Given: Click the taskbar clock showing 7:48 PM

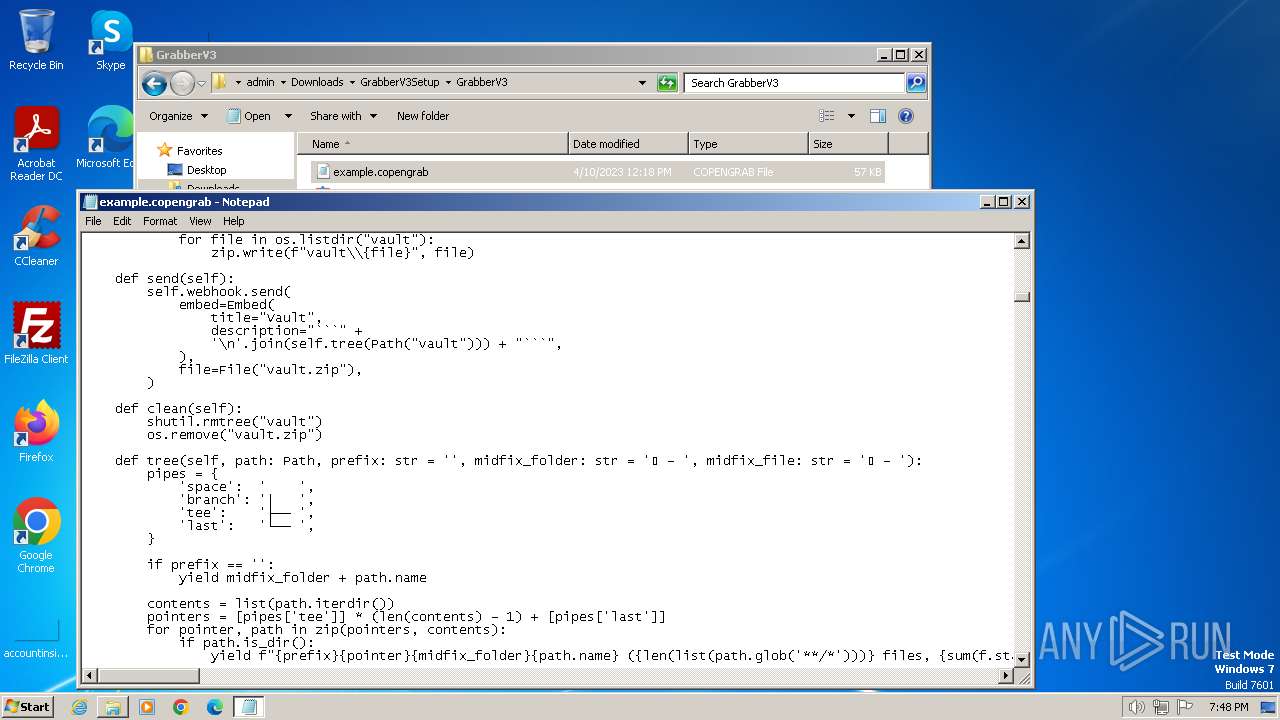Looking at the screenshot, I should click(x=1228, y=707).
